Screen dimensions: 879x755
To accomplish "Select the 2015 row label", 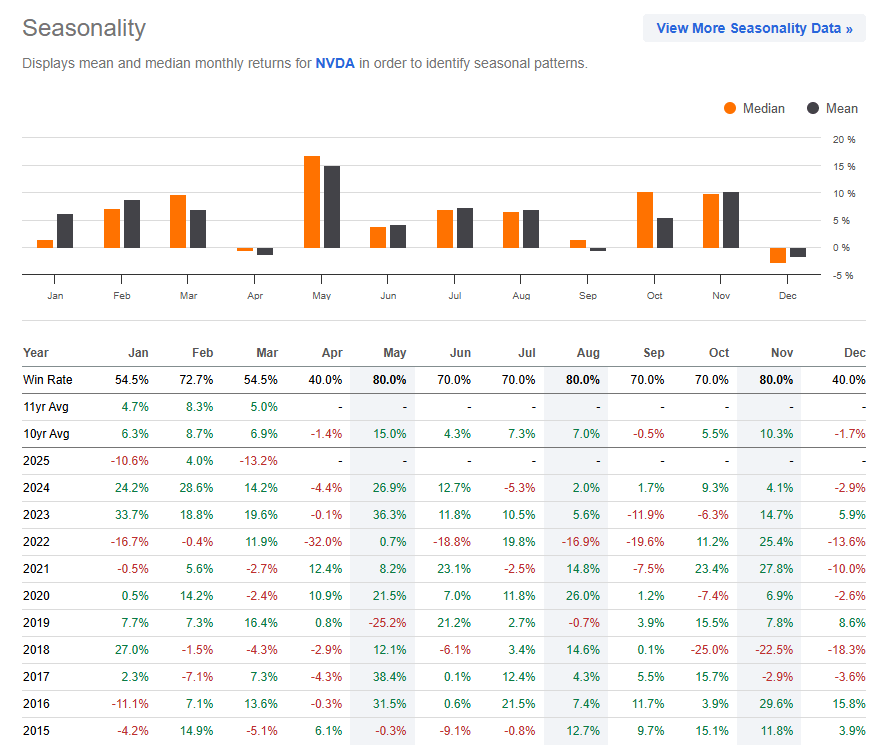I will [34, 731].
